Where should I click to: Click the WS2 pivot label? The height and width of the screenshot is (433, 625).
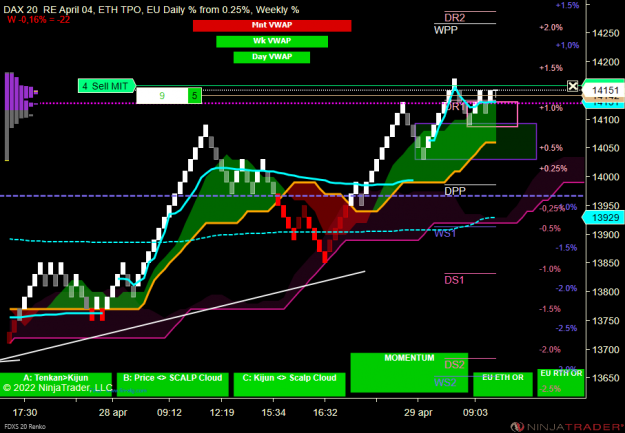point(445,382)
